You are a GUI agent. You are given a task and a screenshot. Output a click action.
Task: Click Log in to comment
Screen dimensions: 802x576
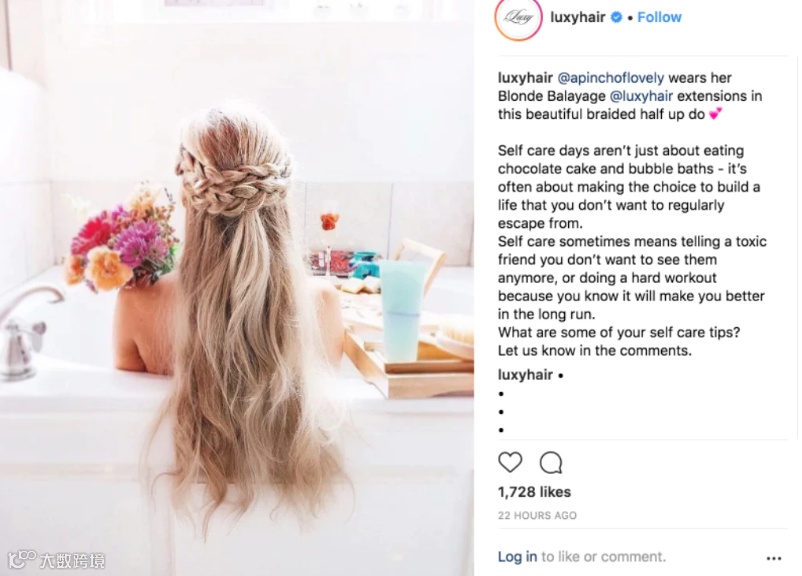pos(517,557)
